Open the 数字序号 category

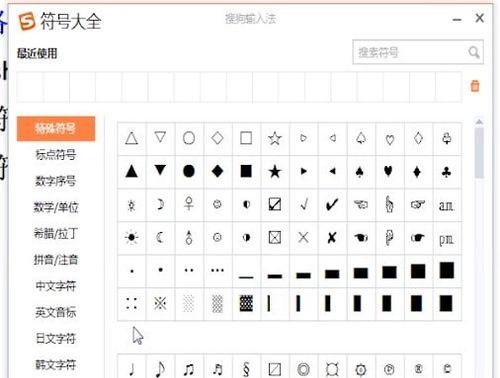pos(56,181)
